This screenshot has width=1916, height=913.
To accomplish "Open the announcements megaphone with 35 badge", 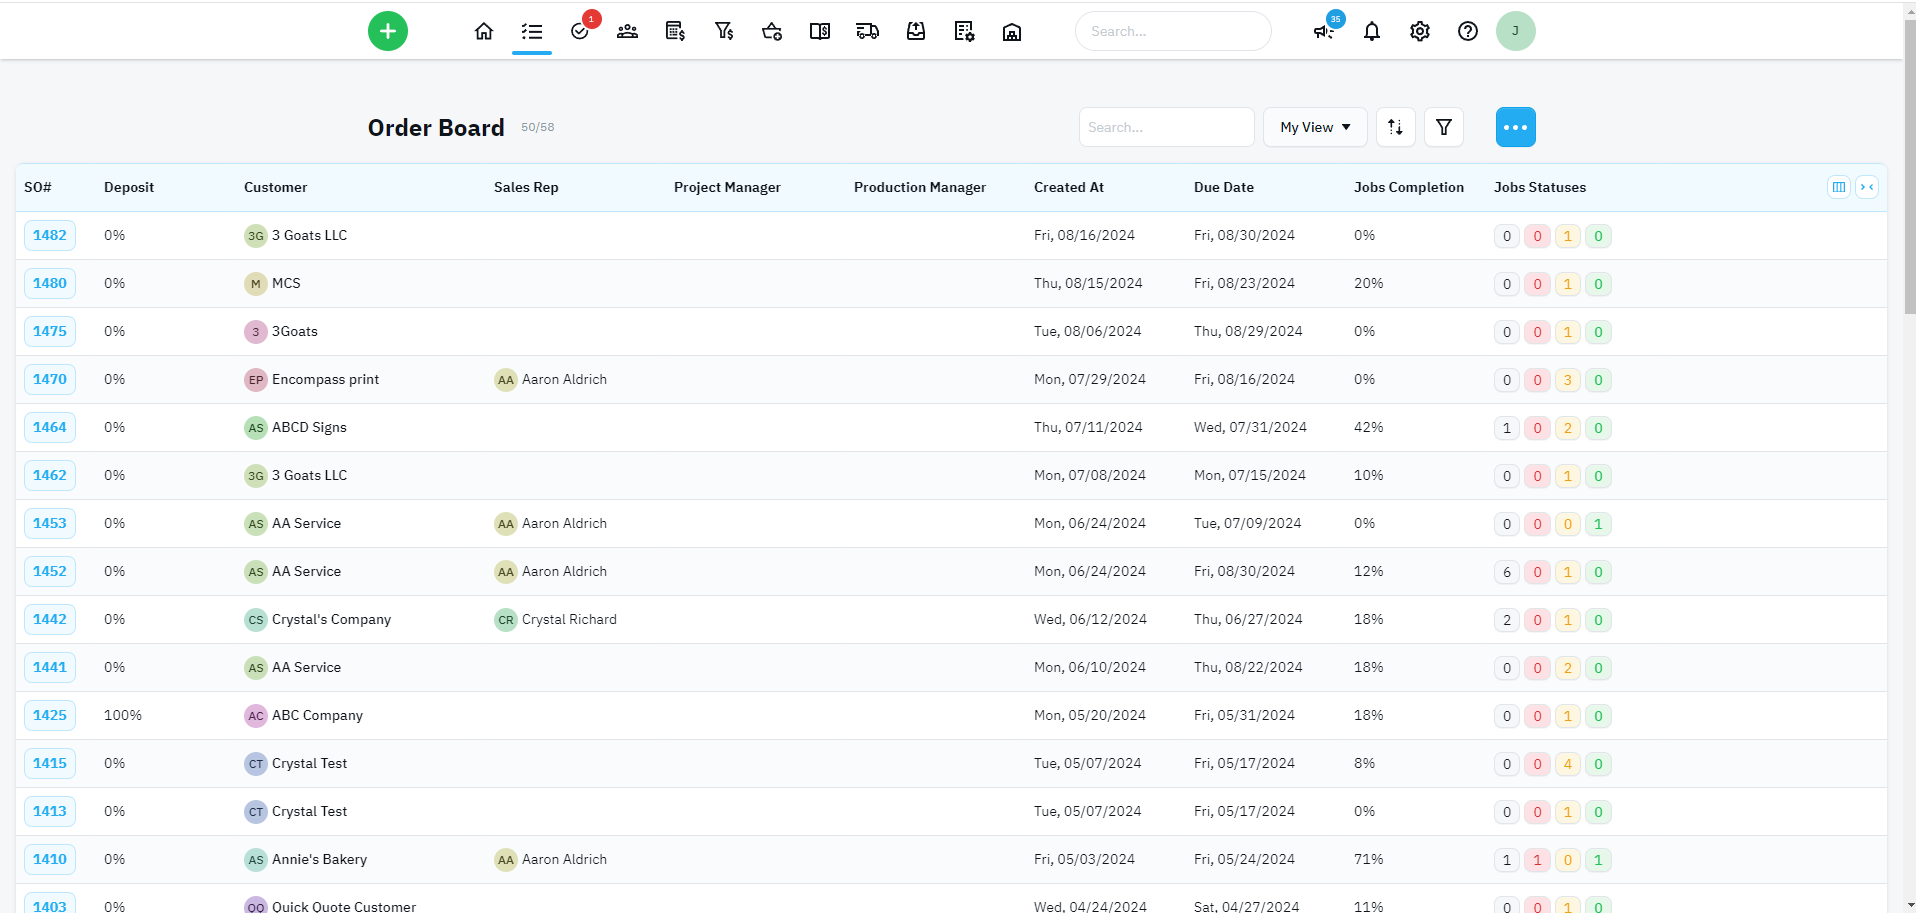I will pos(1323,31).
